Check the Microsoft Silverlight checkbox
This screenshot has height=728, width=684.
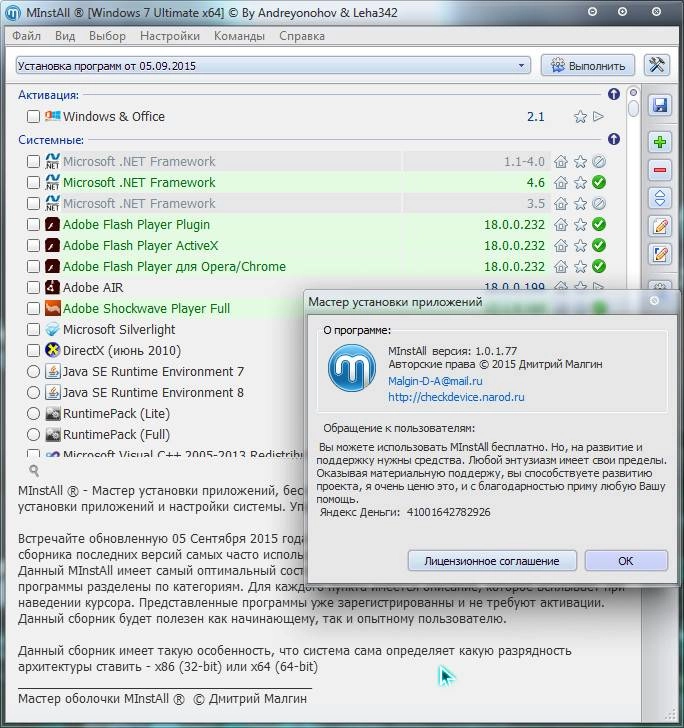[x=33, y=330]
